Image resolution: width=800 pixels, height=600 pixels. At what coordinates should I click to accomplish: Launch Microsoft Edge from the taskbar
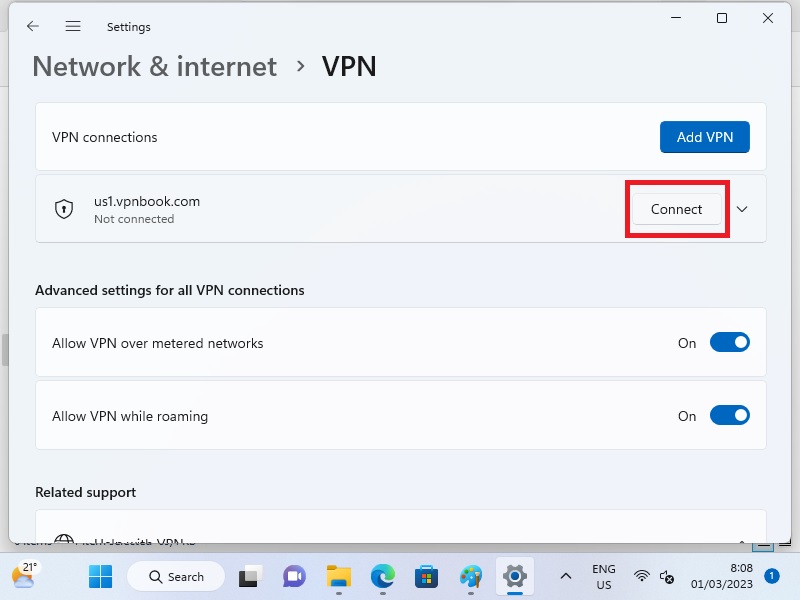click(383, 577)
